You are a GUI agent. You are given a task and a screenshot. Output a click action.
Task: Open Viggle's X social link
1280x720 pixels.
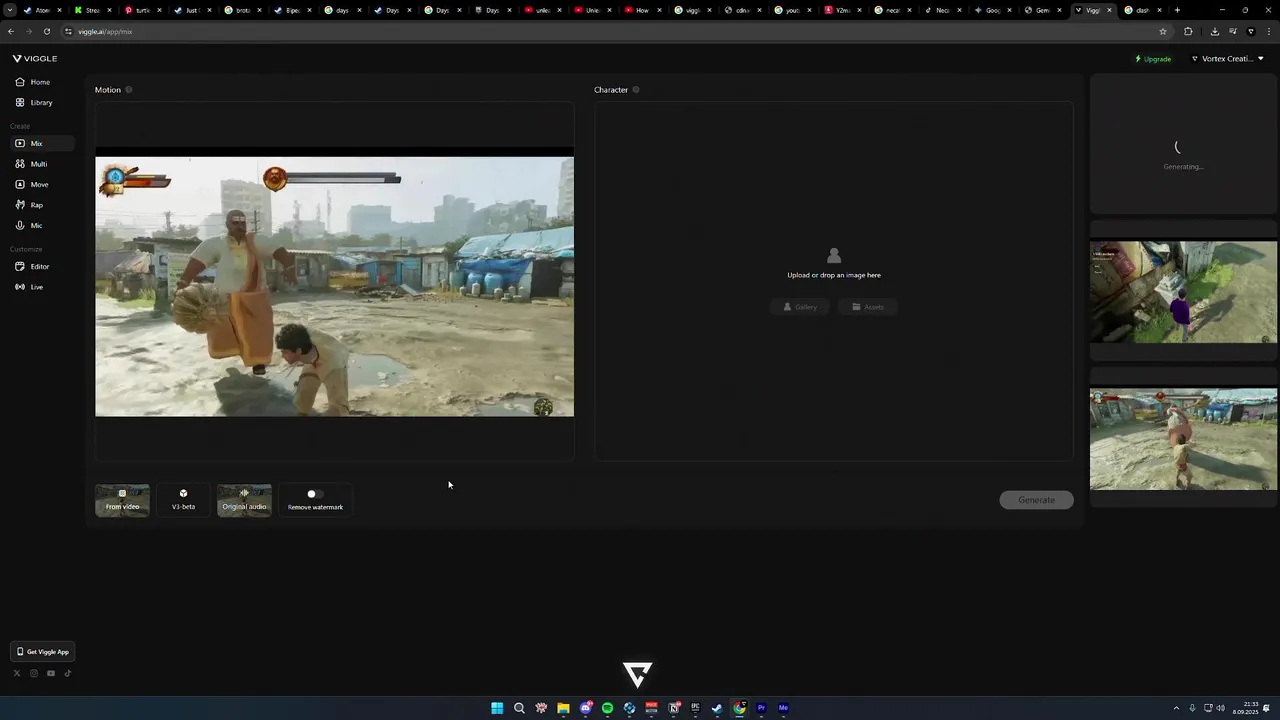[16, 673]
